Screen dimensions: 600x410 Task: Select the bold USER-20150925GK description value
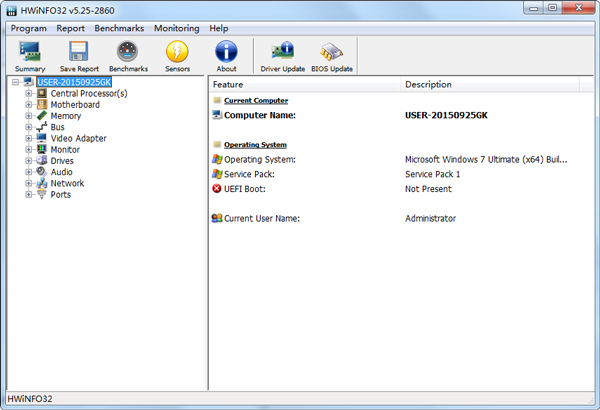tap(446, 115)
